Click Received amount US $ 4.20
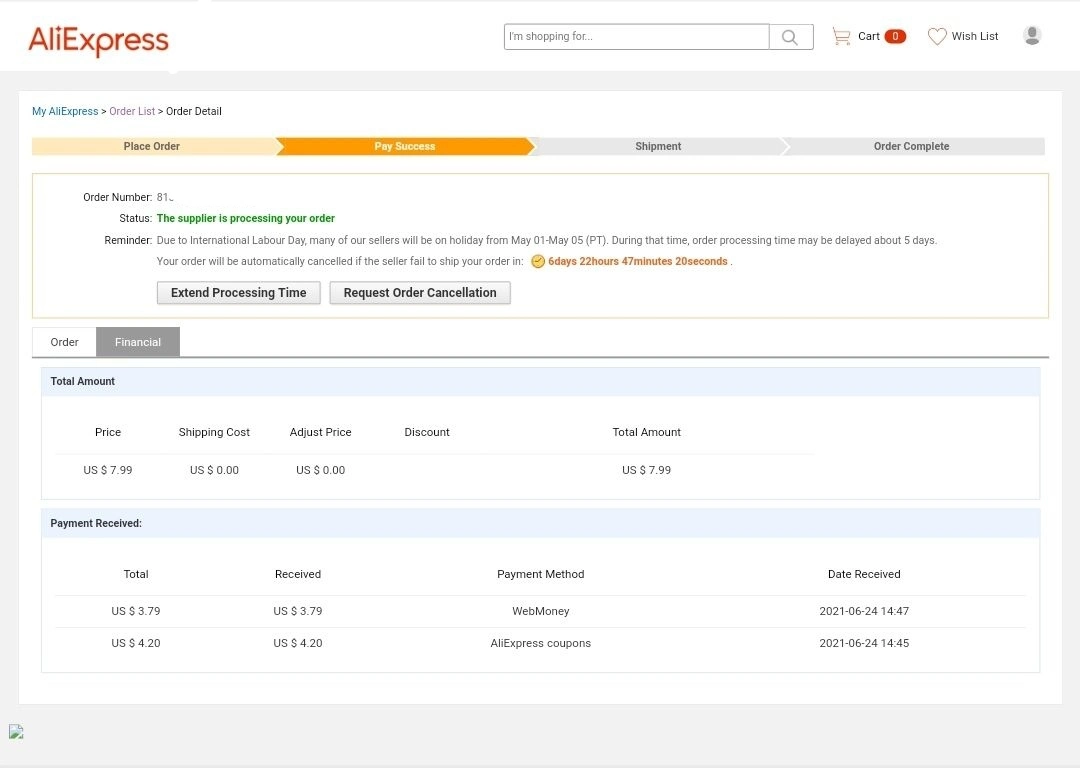 pyautogui.click(x=298, y=643)
